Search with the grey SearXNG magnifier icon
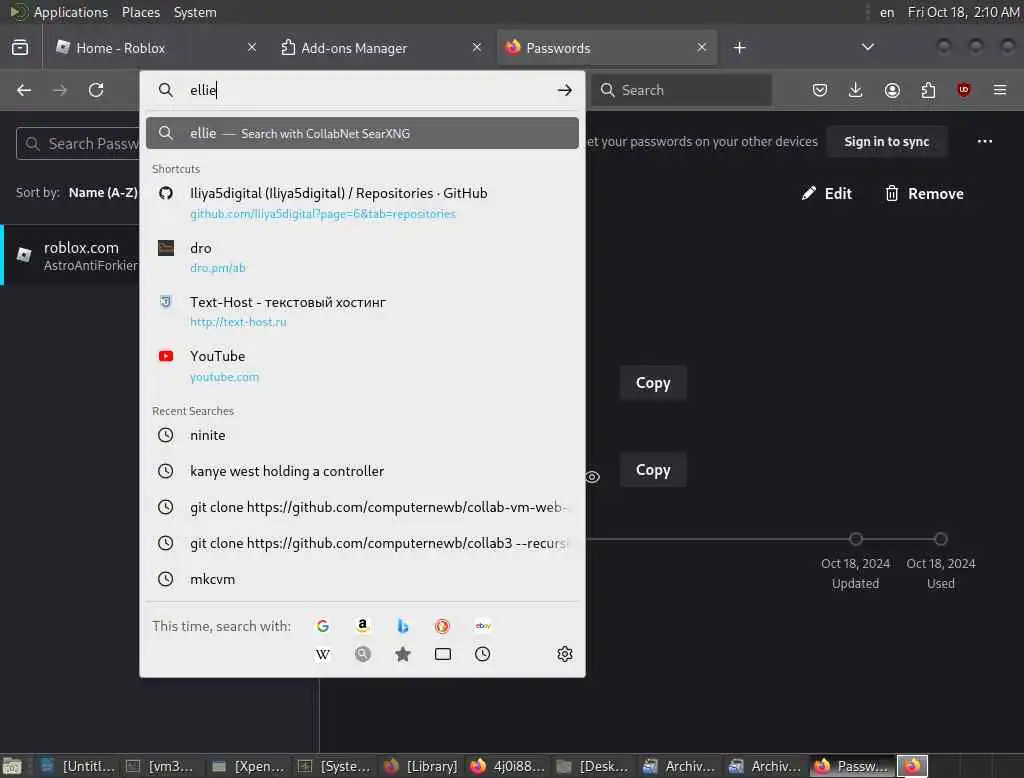Screen dimensions: 1024x778 pos(362,654)
